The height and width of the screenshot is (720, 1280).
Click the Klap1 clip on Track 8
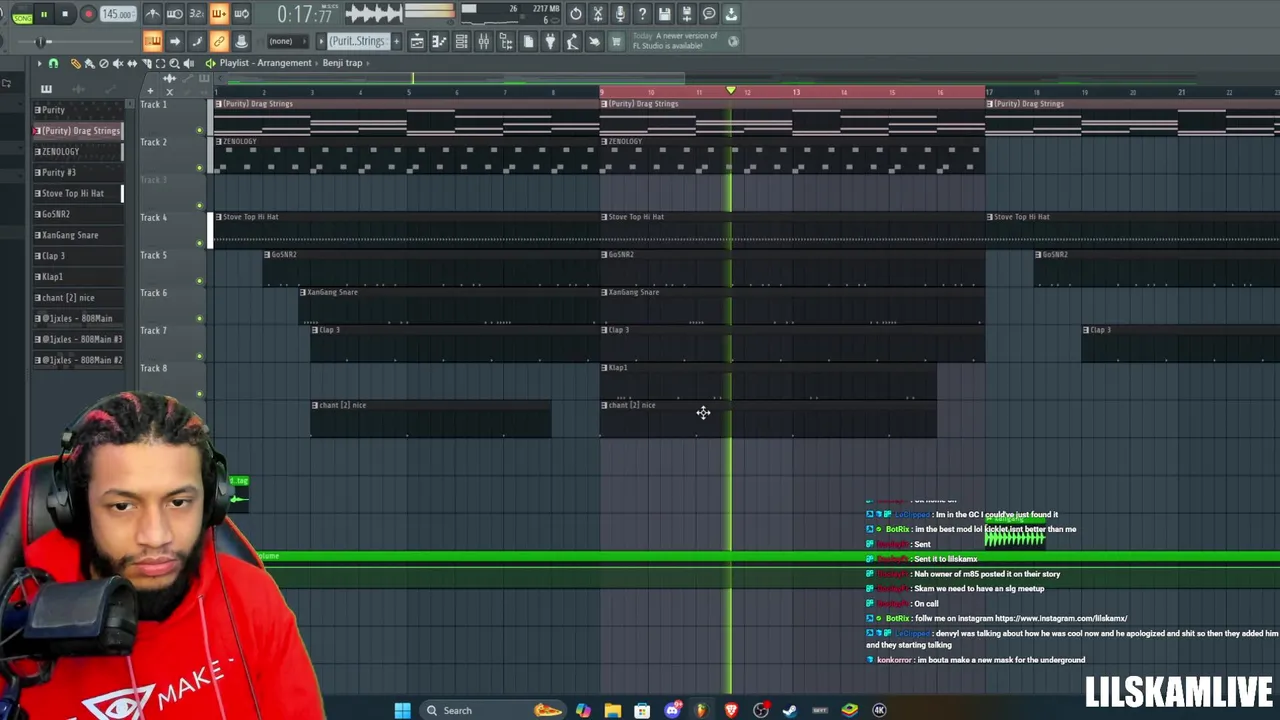(768, 380)
